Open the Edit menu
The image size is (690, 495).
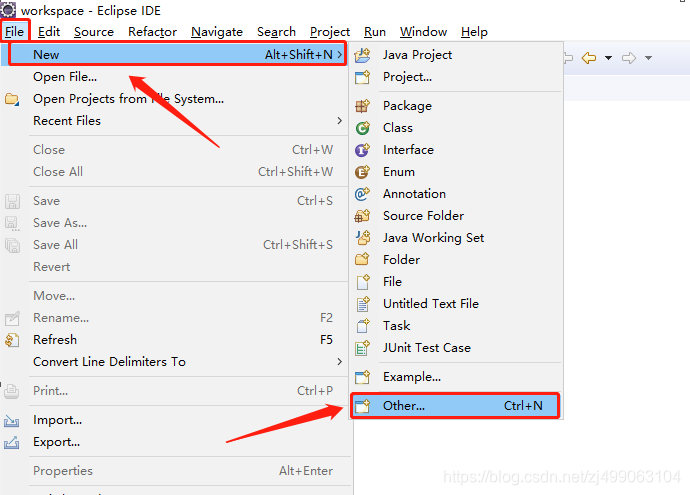coord(49,32)
